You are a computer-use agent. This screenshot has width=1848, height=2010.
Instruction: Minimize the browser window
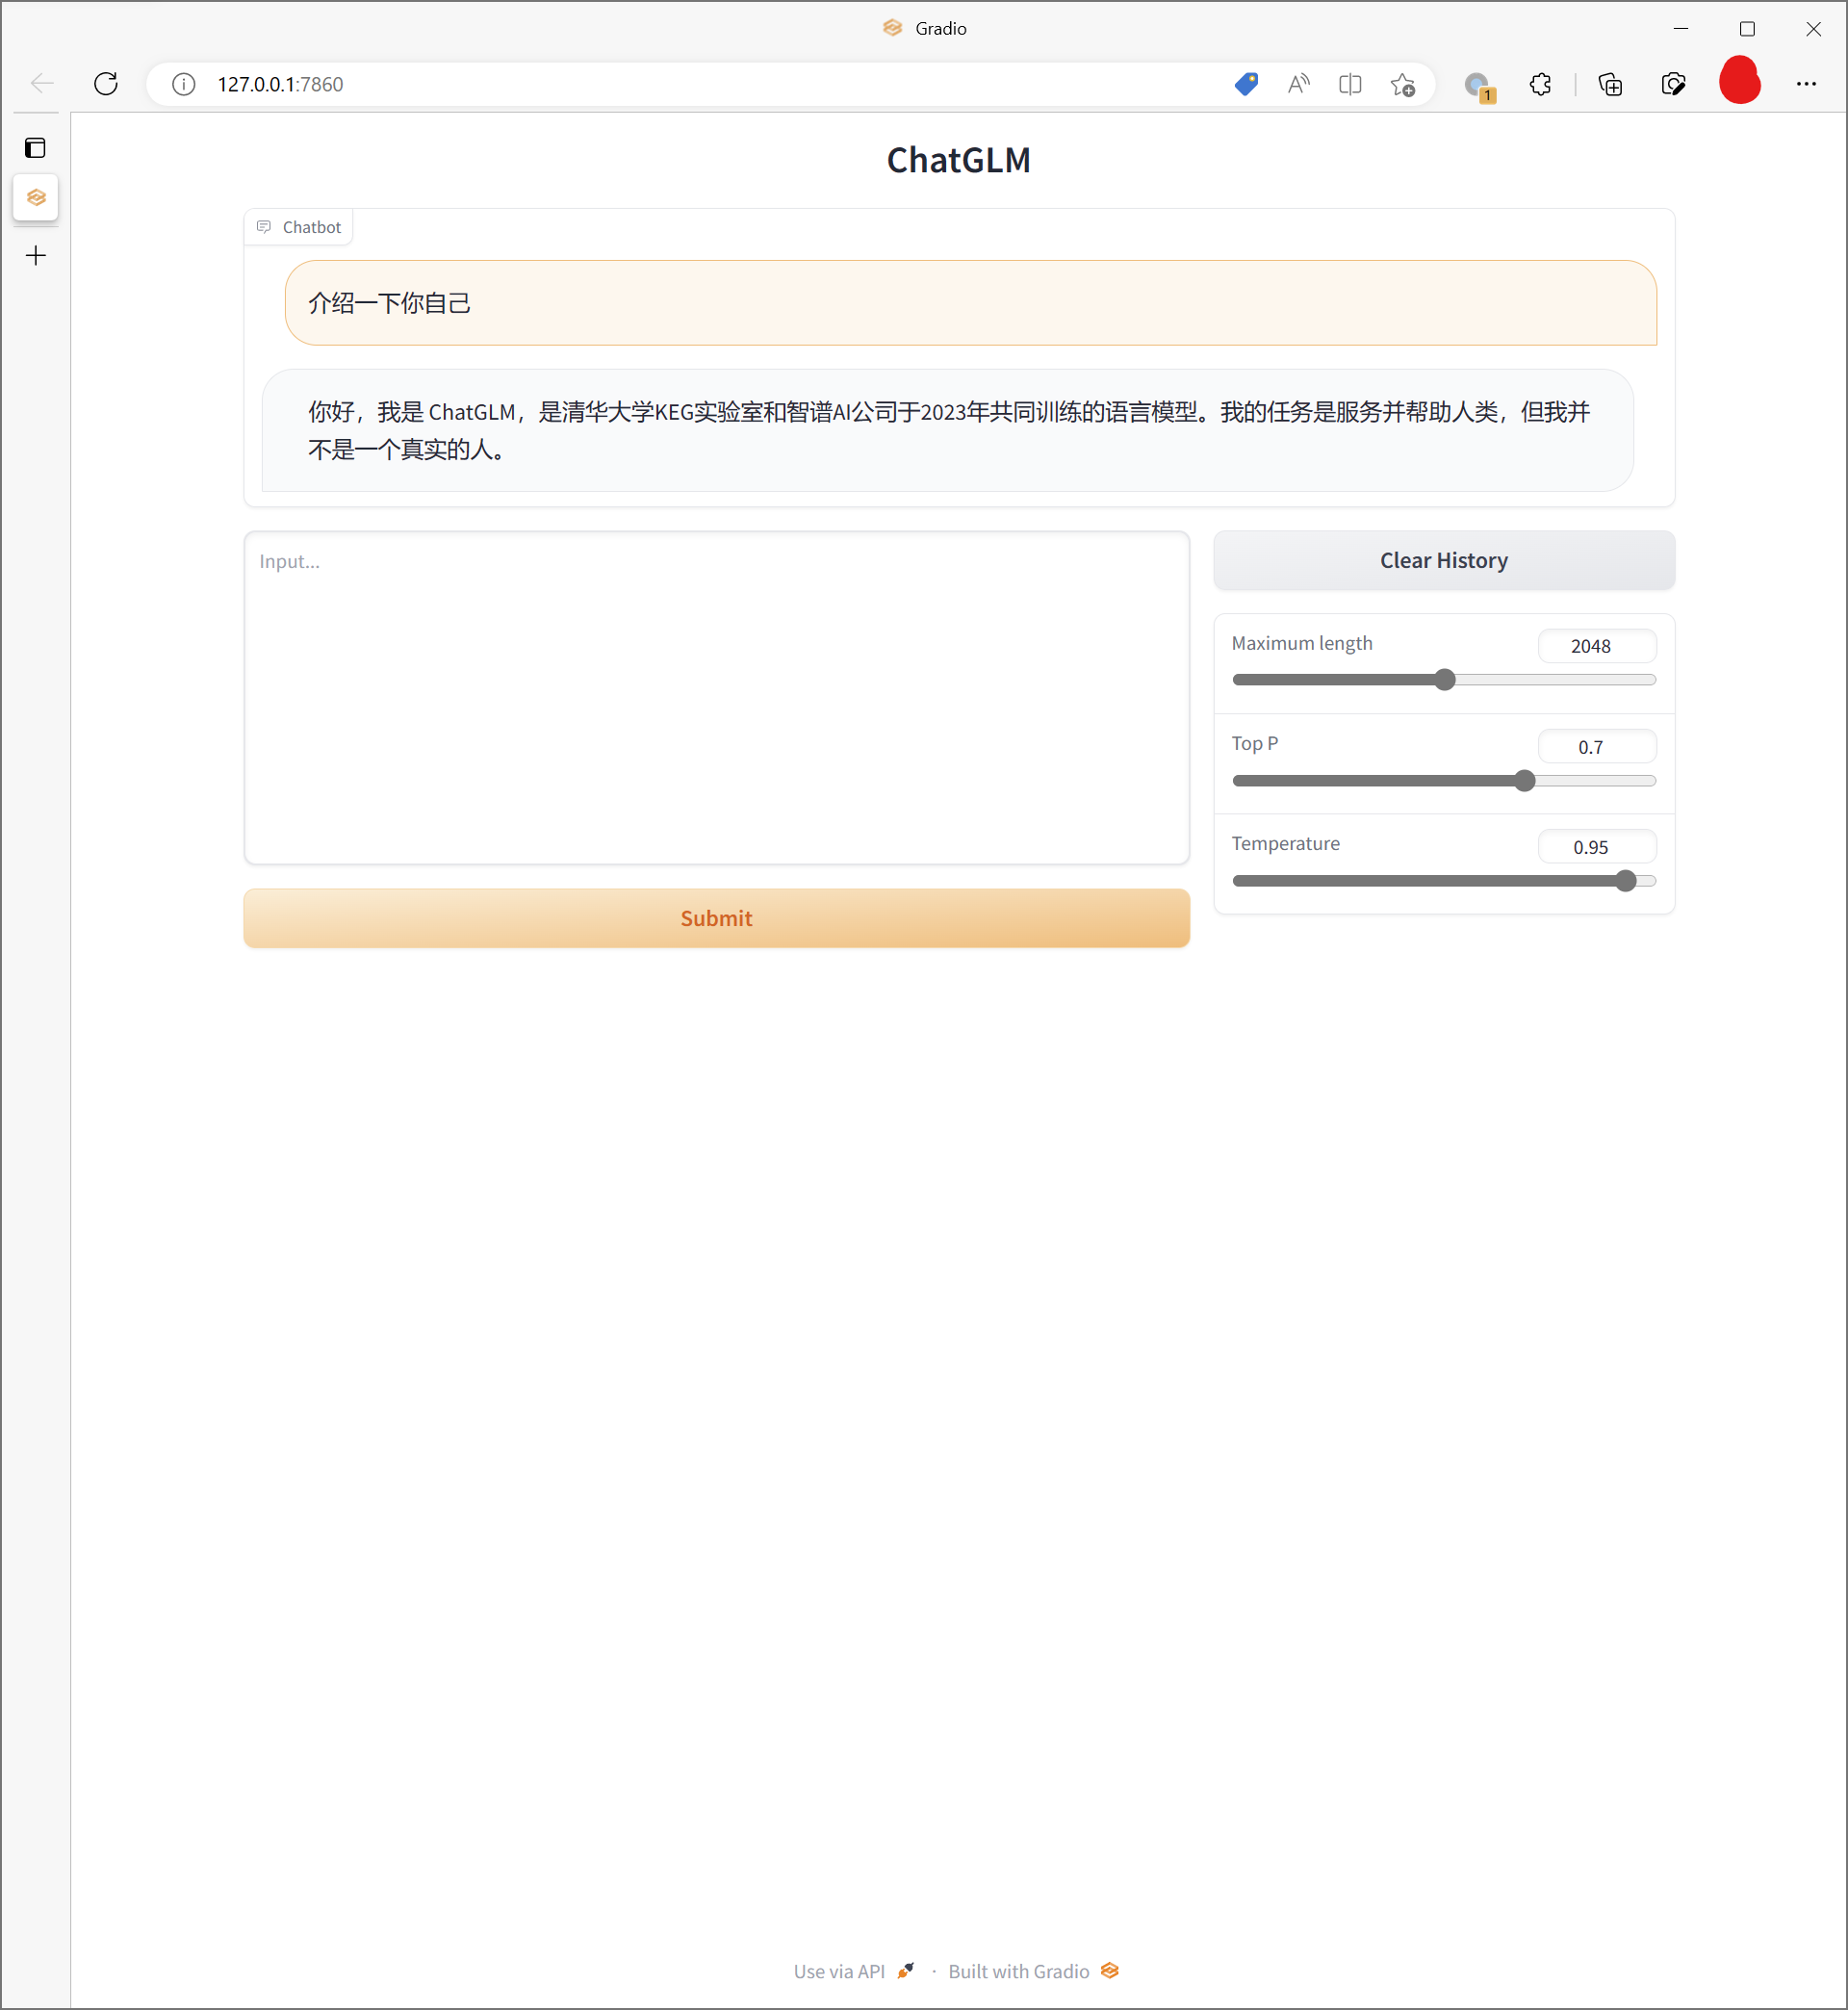(x=1681, y=28)
